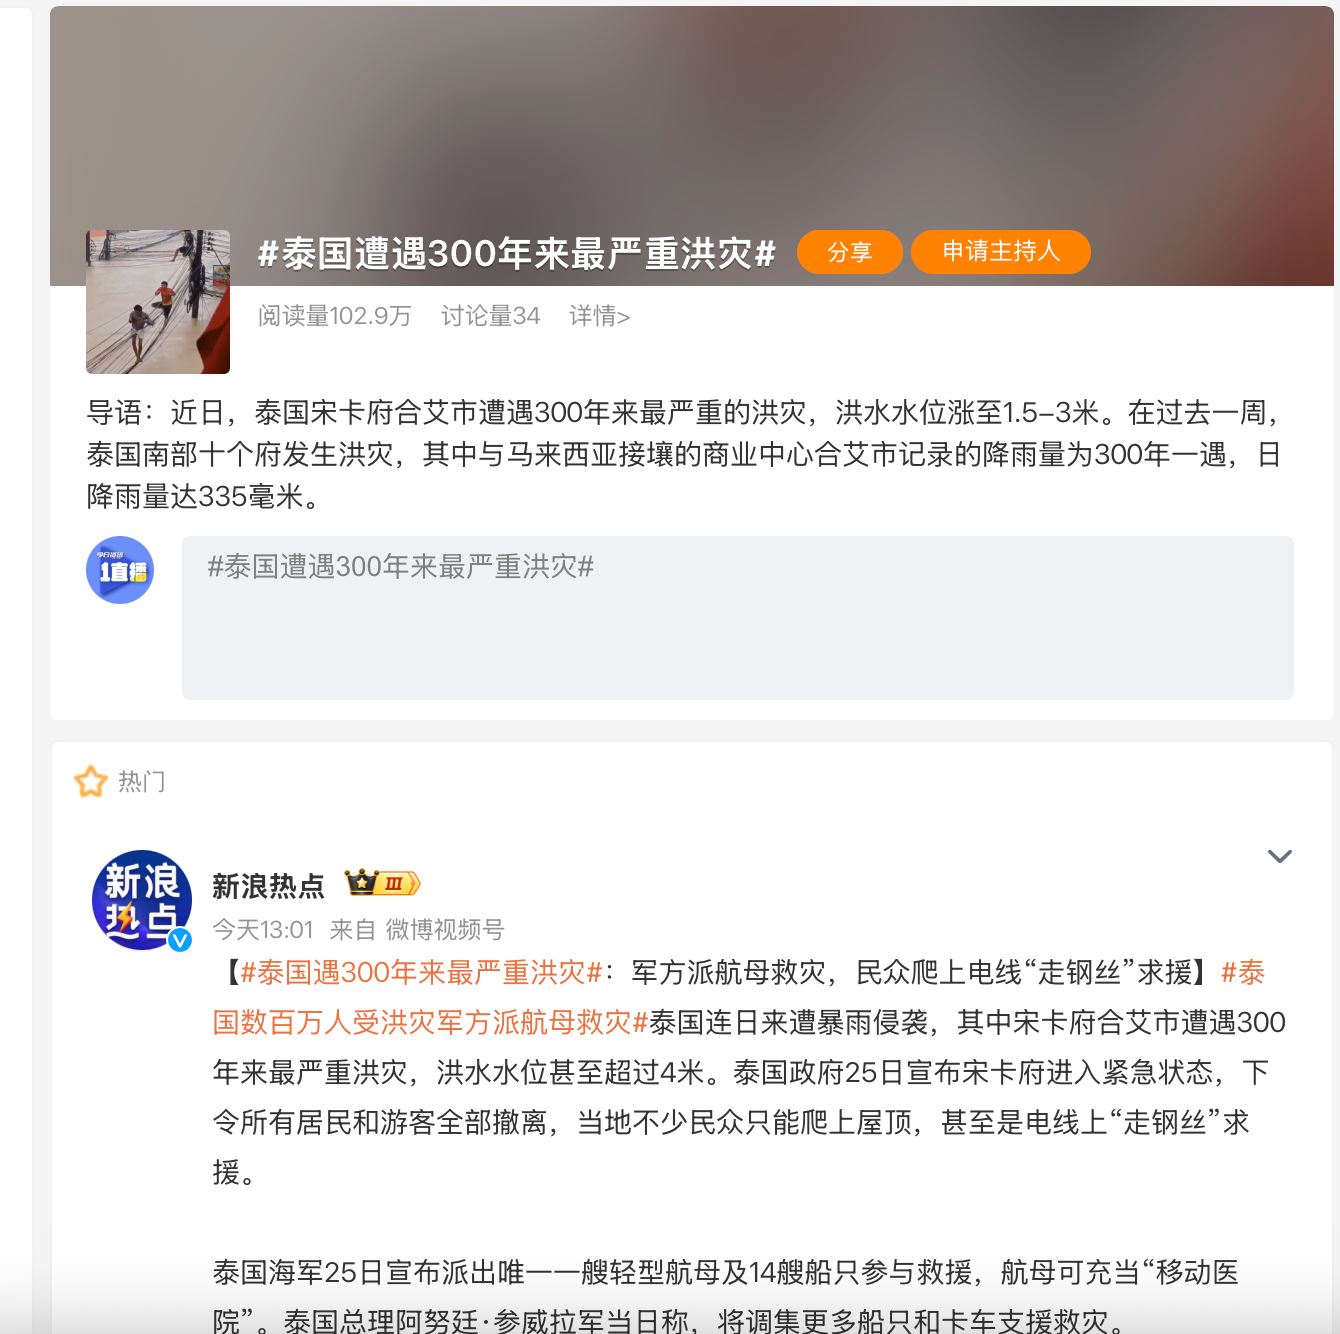Open 新浪热点 profile avatar
This screenshot has height=1334, width=1340.
point(142,900)
